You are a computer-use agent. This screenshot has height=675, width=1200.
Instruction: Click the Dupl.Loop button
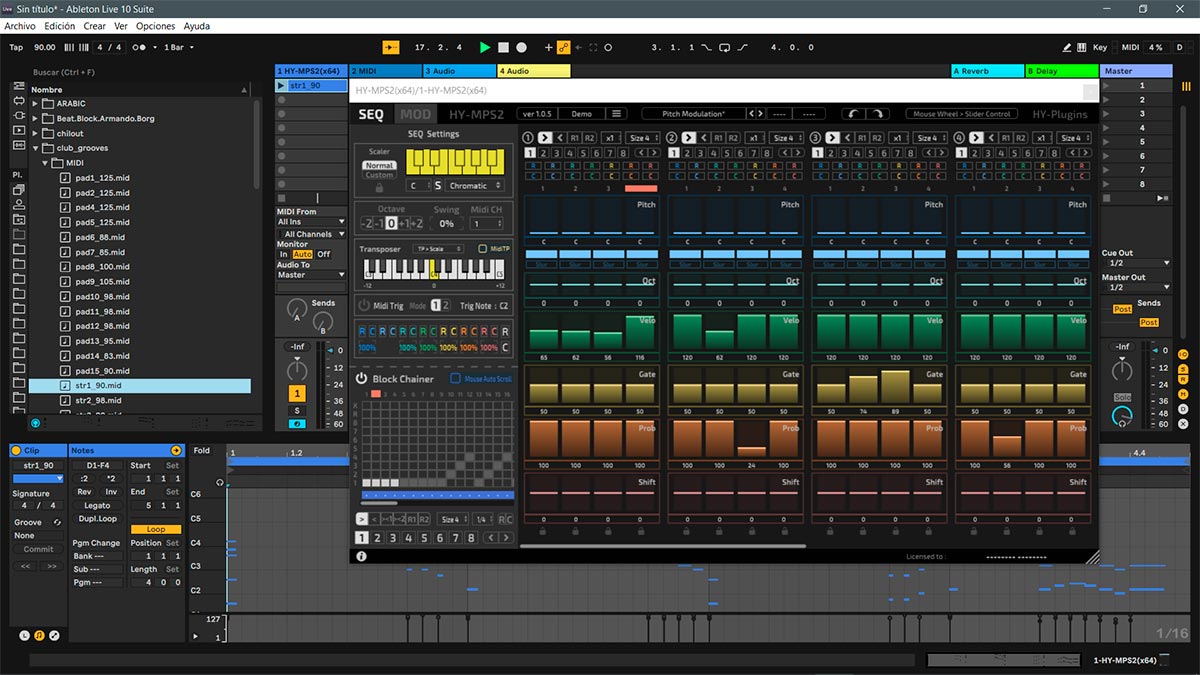coord(98,519)
